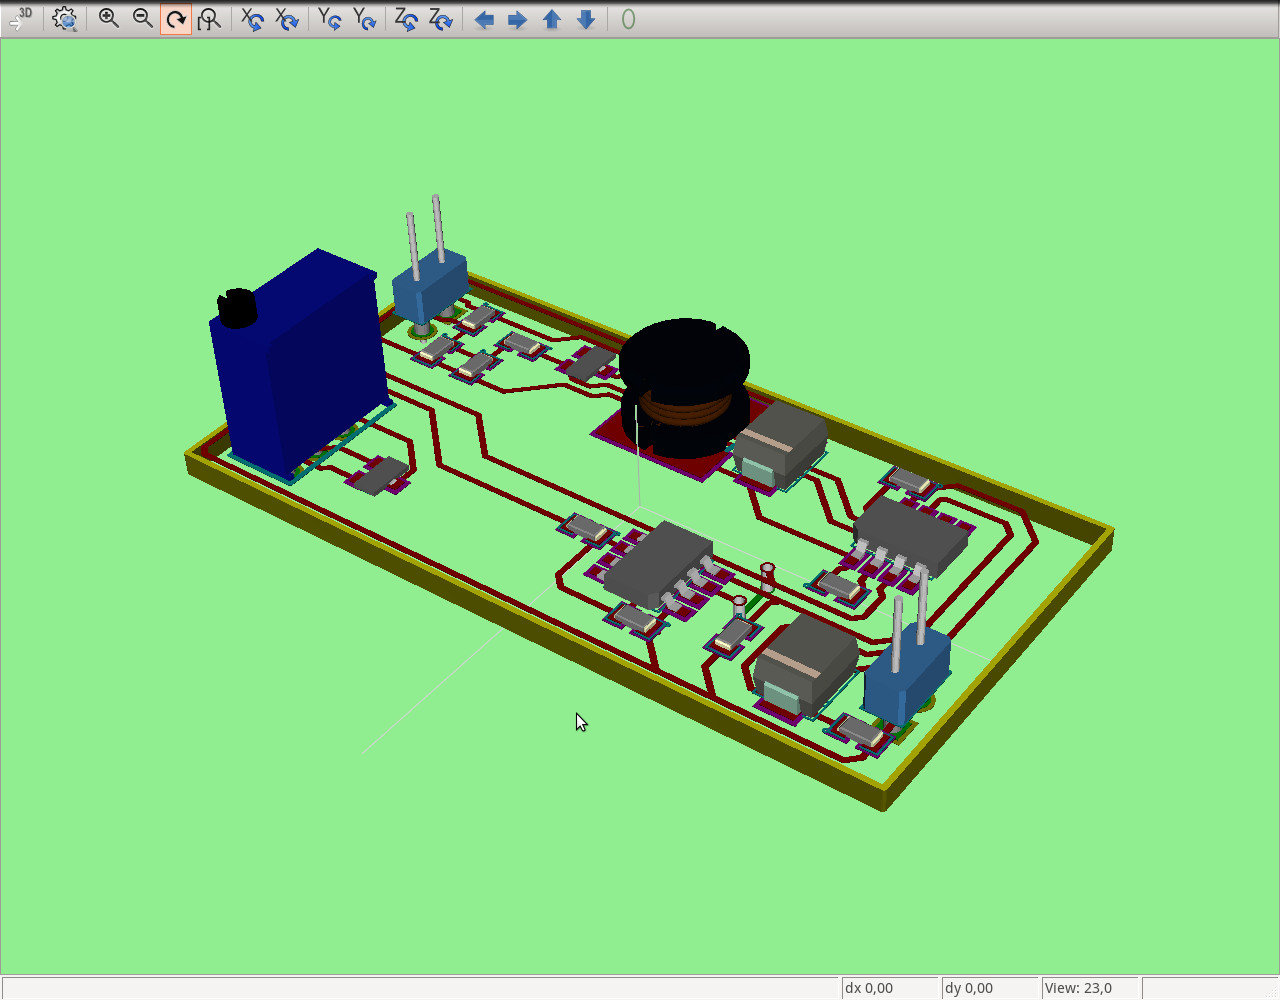Pan the board view to the right
Viewport: 1280px width, 1000px height.
point(517,18)
